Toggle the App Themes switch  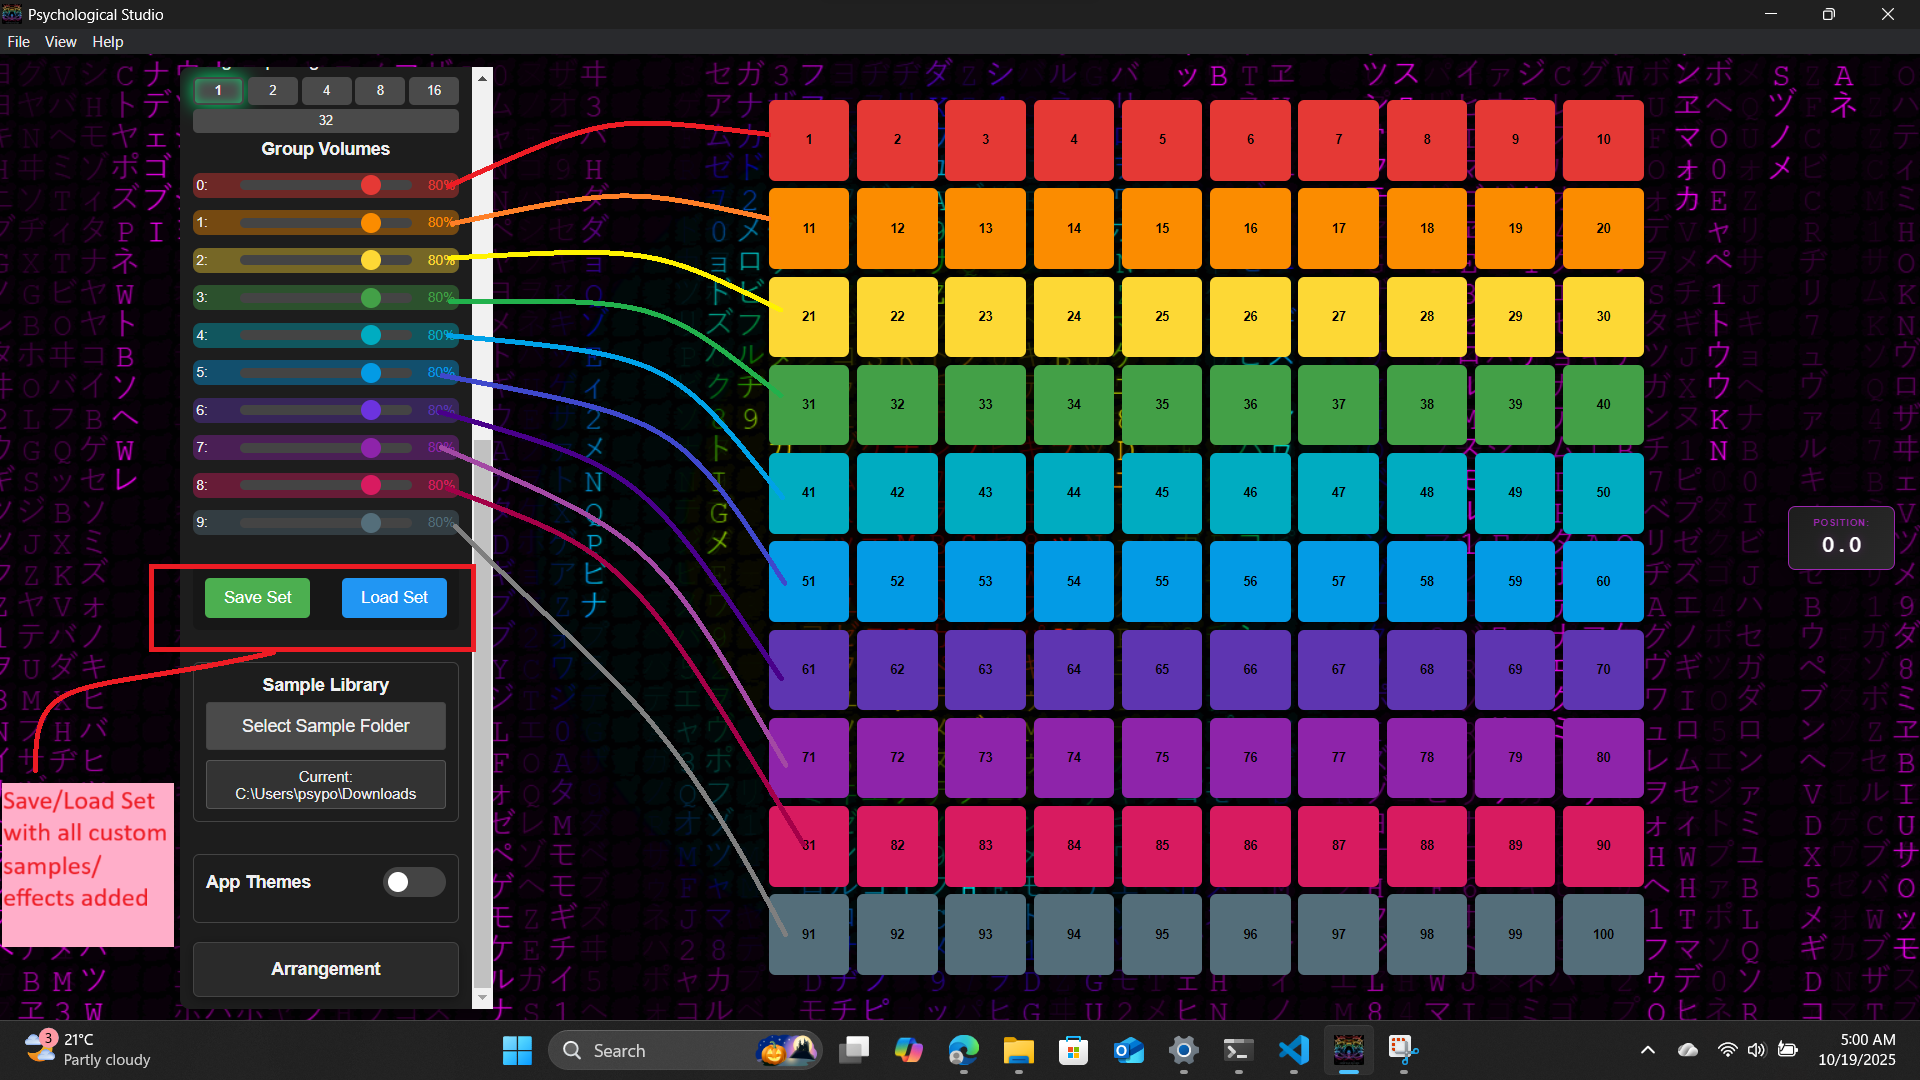[x=413, y=882]
